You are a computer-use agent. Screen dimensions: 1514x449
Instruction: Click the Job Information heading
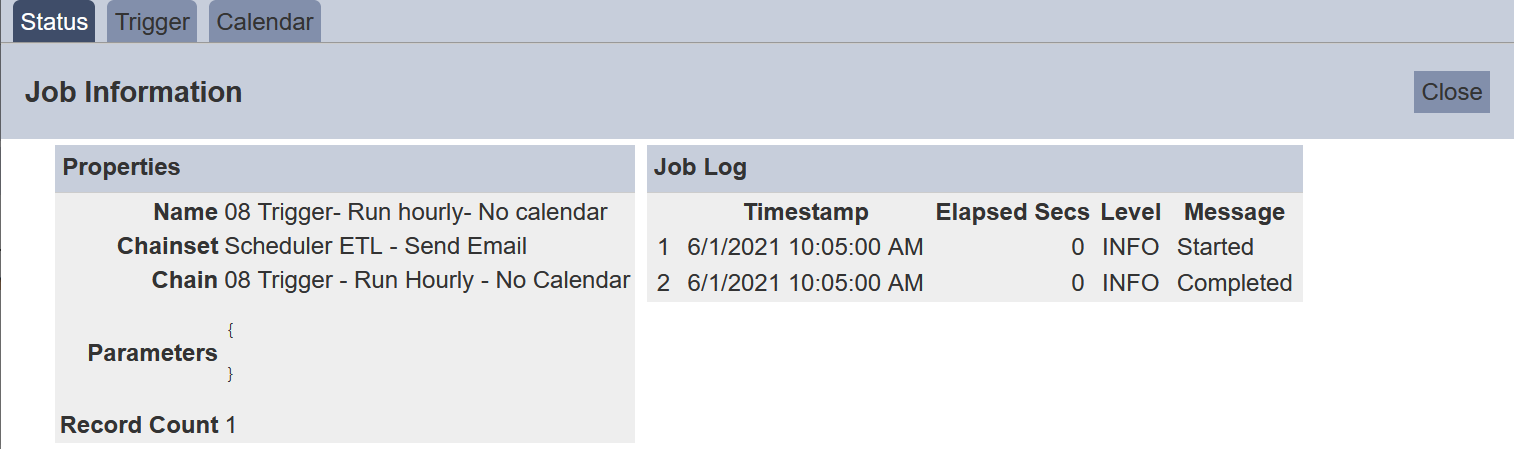[x=133, y=92]
